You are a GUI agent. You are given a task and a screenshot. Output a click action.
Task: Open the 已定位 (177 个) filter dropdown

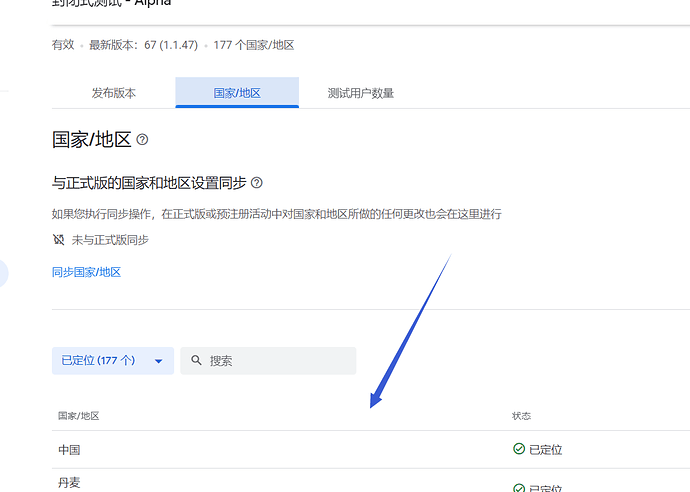click(x=113, y=361)
